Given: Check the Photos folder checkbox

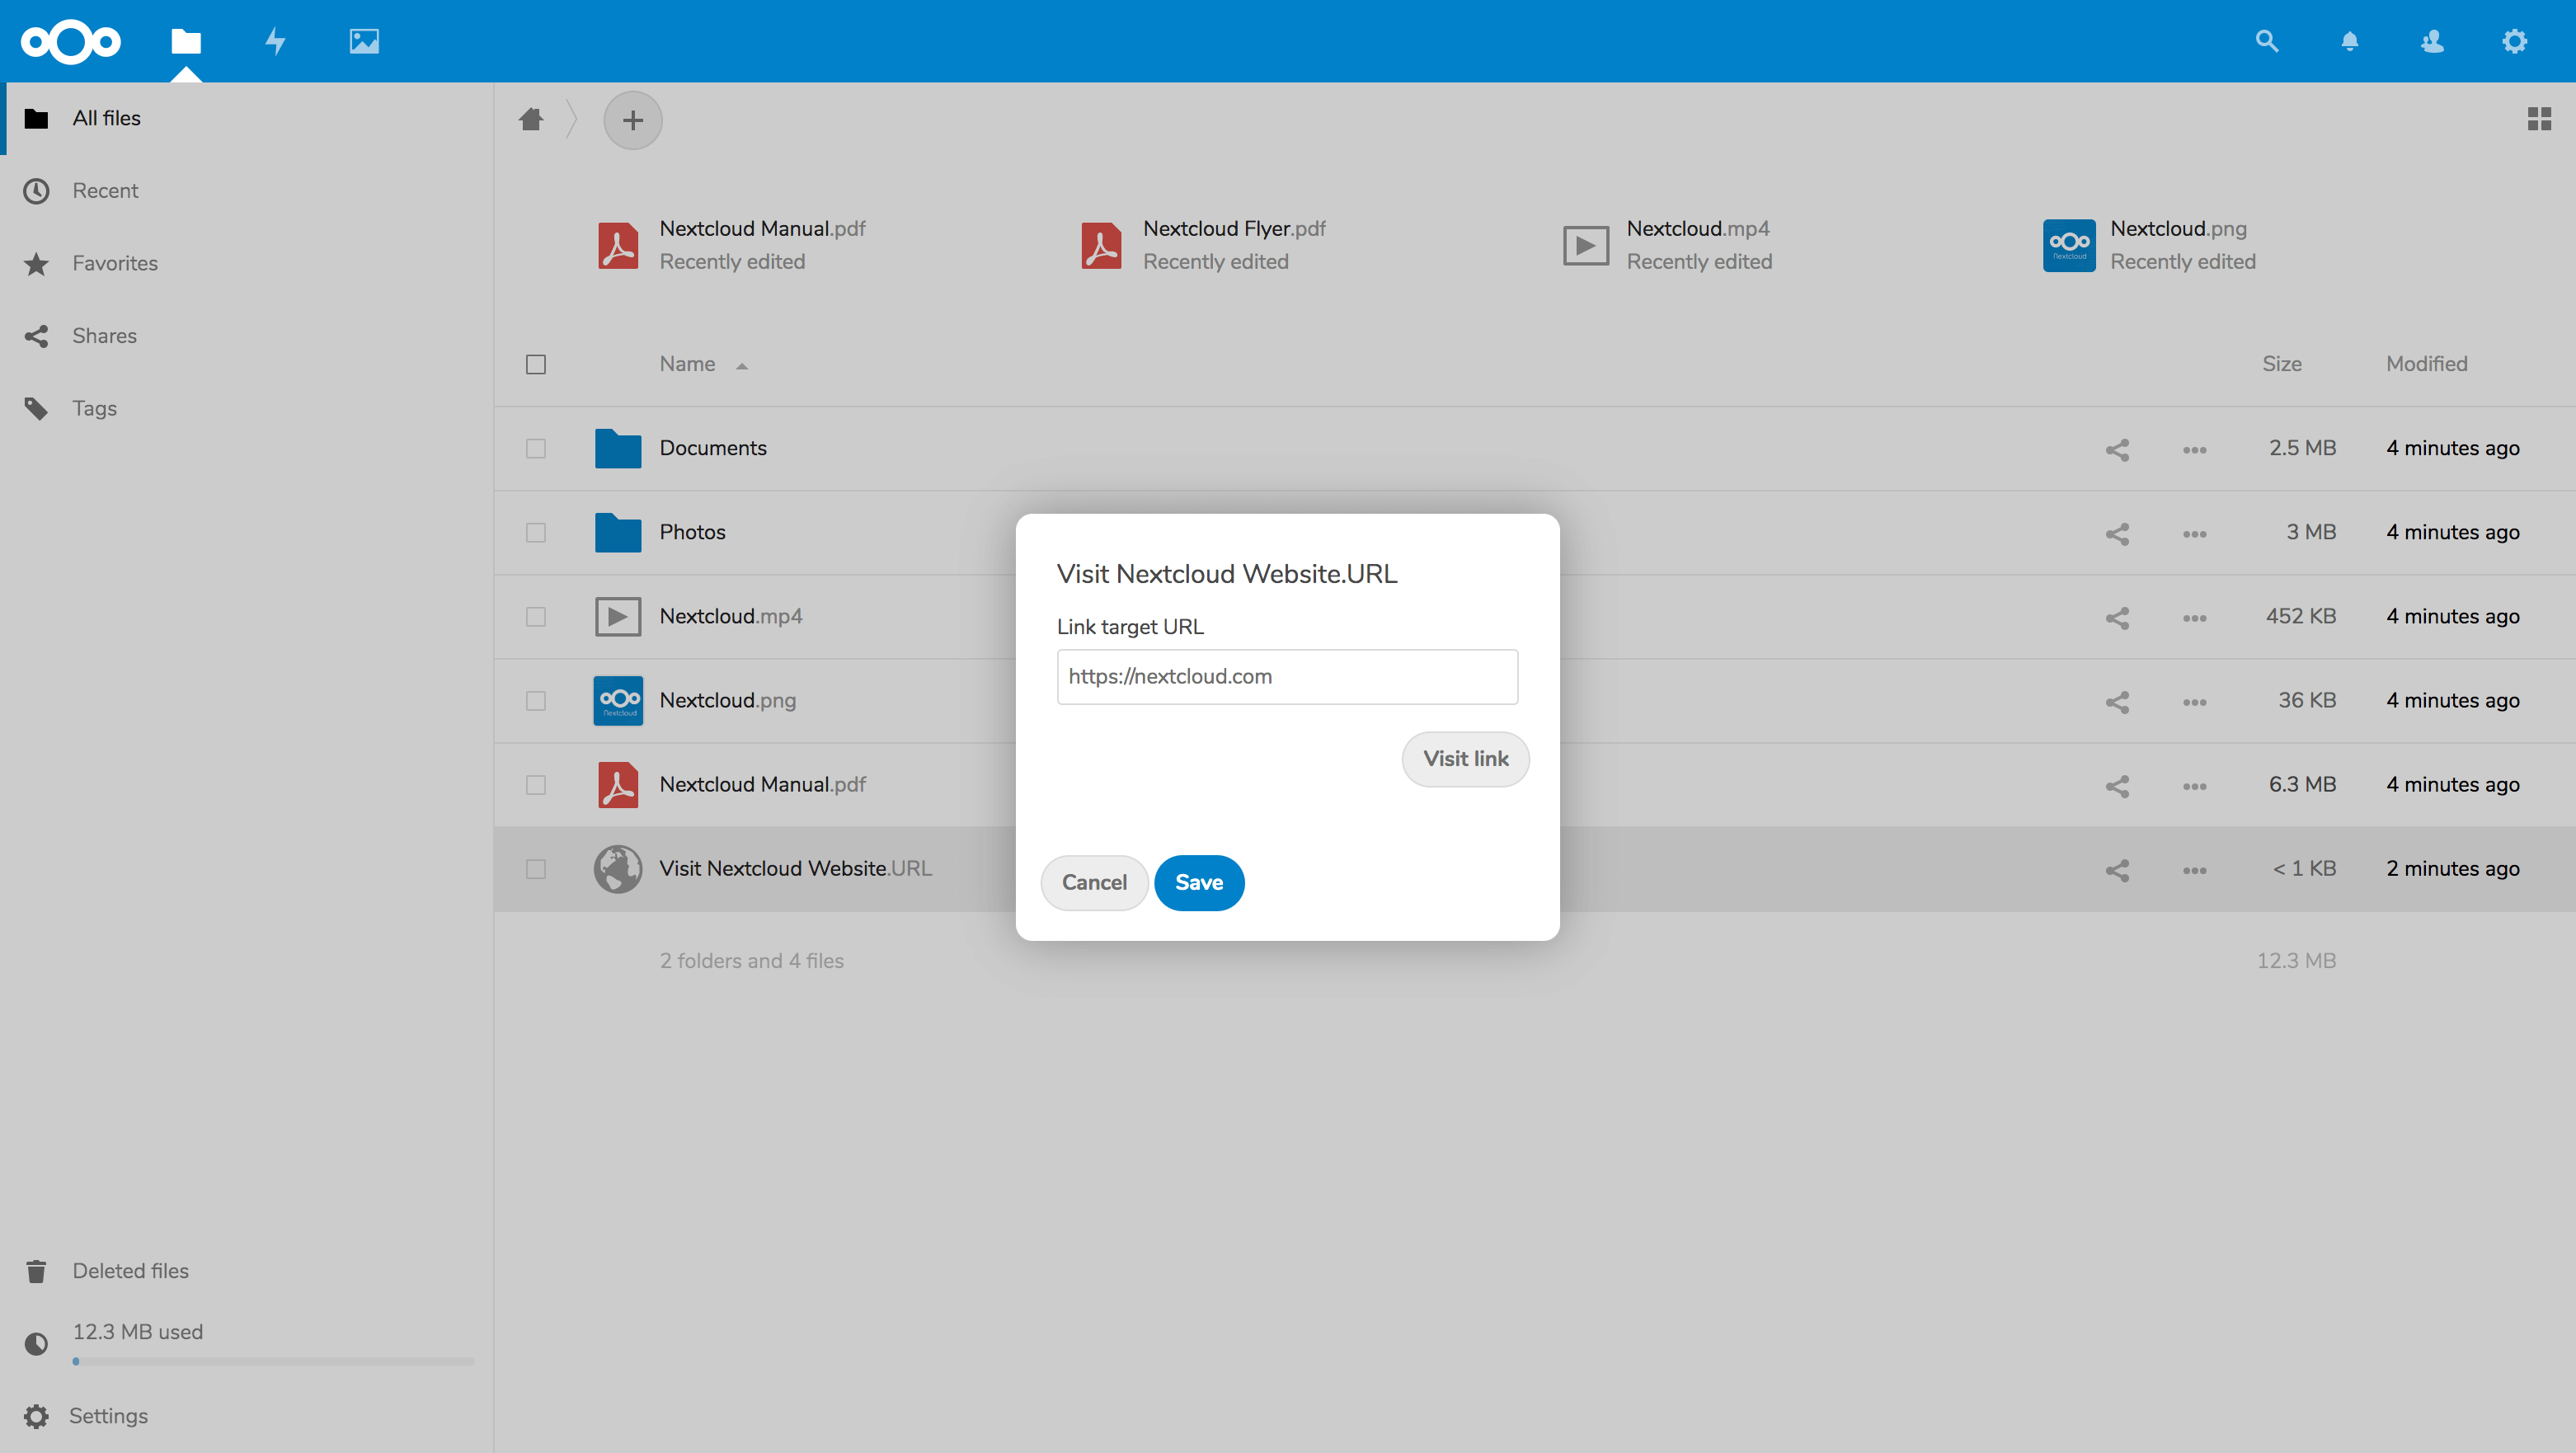Looking at the screenshot, I should pos(536,533).
